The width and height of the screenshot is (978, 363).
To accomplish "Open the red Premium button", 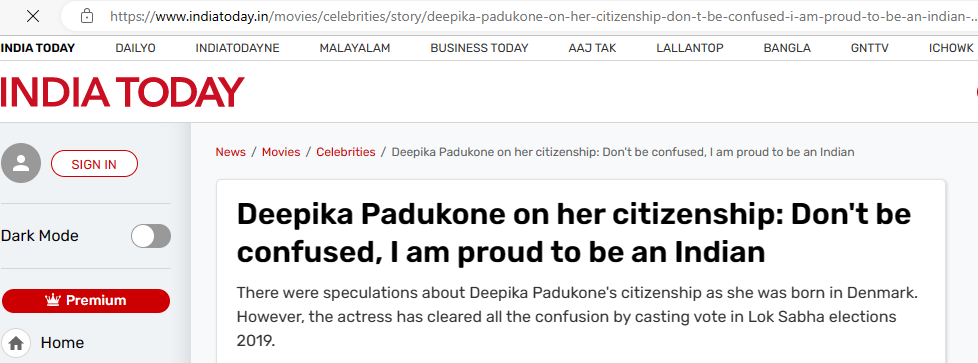I will (86, 301).
